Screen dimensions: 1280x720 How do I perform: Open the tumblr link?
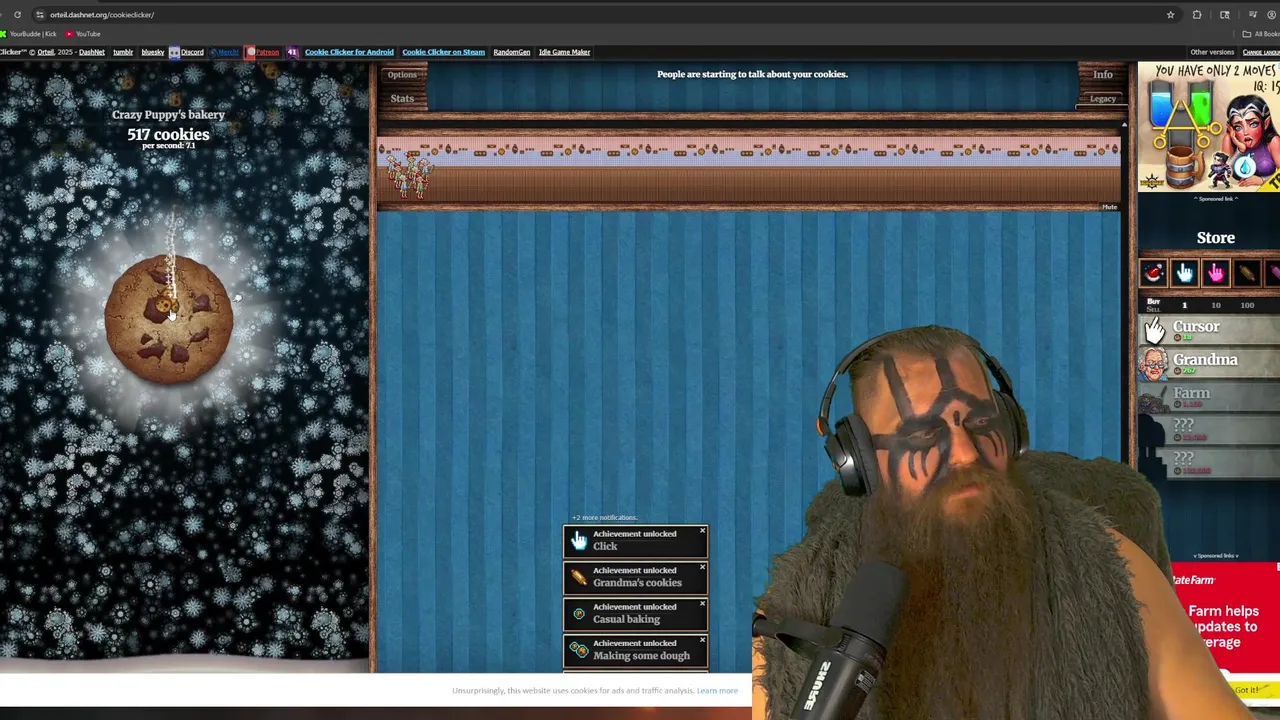123,52
